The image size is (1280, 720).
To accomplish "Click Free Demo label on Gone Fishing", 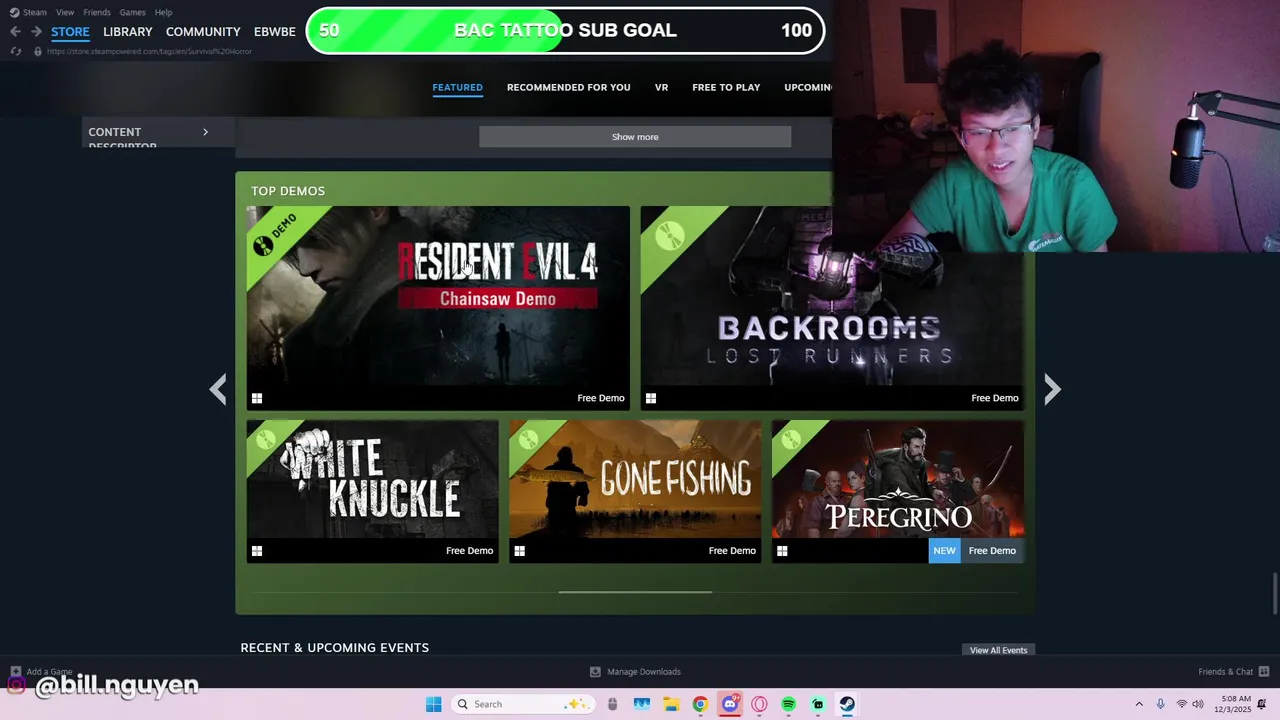I will click(732, 551).
